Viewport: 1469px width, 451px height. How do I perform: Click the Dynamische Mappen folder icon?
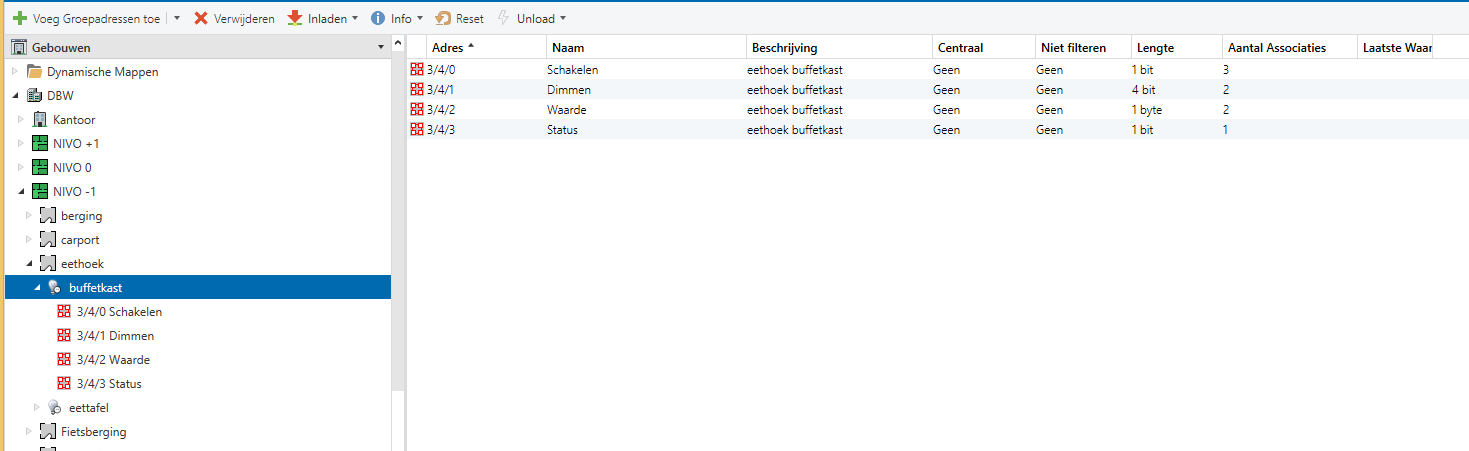coord(35,72)
